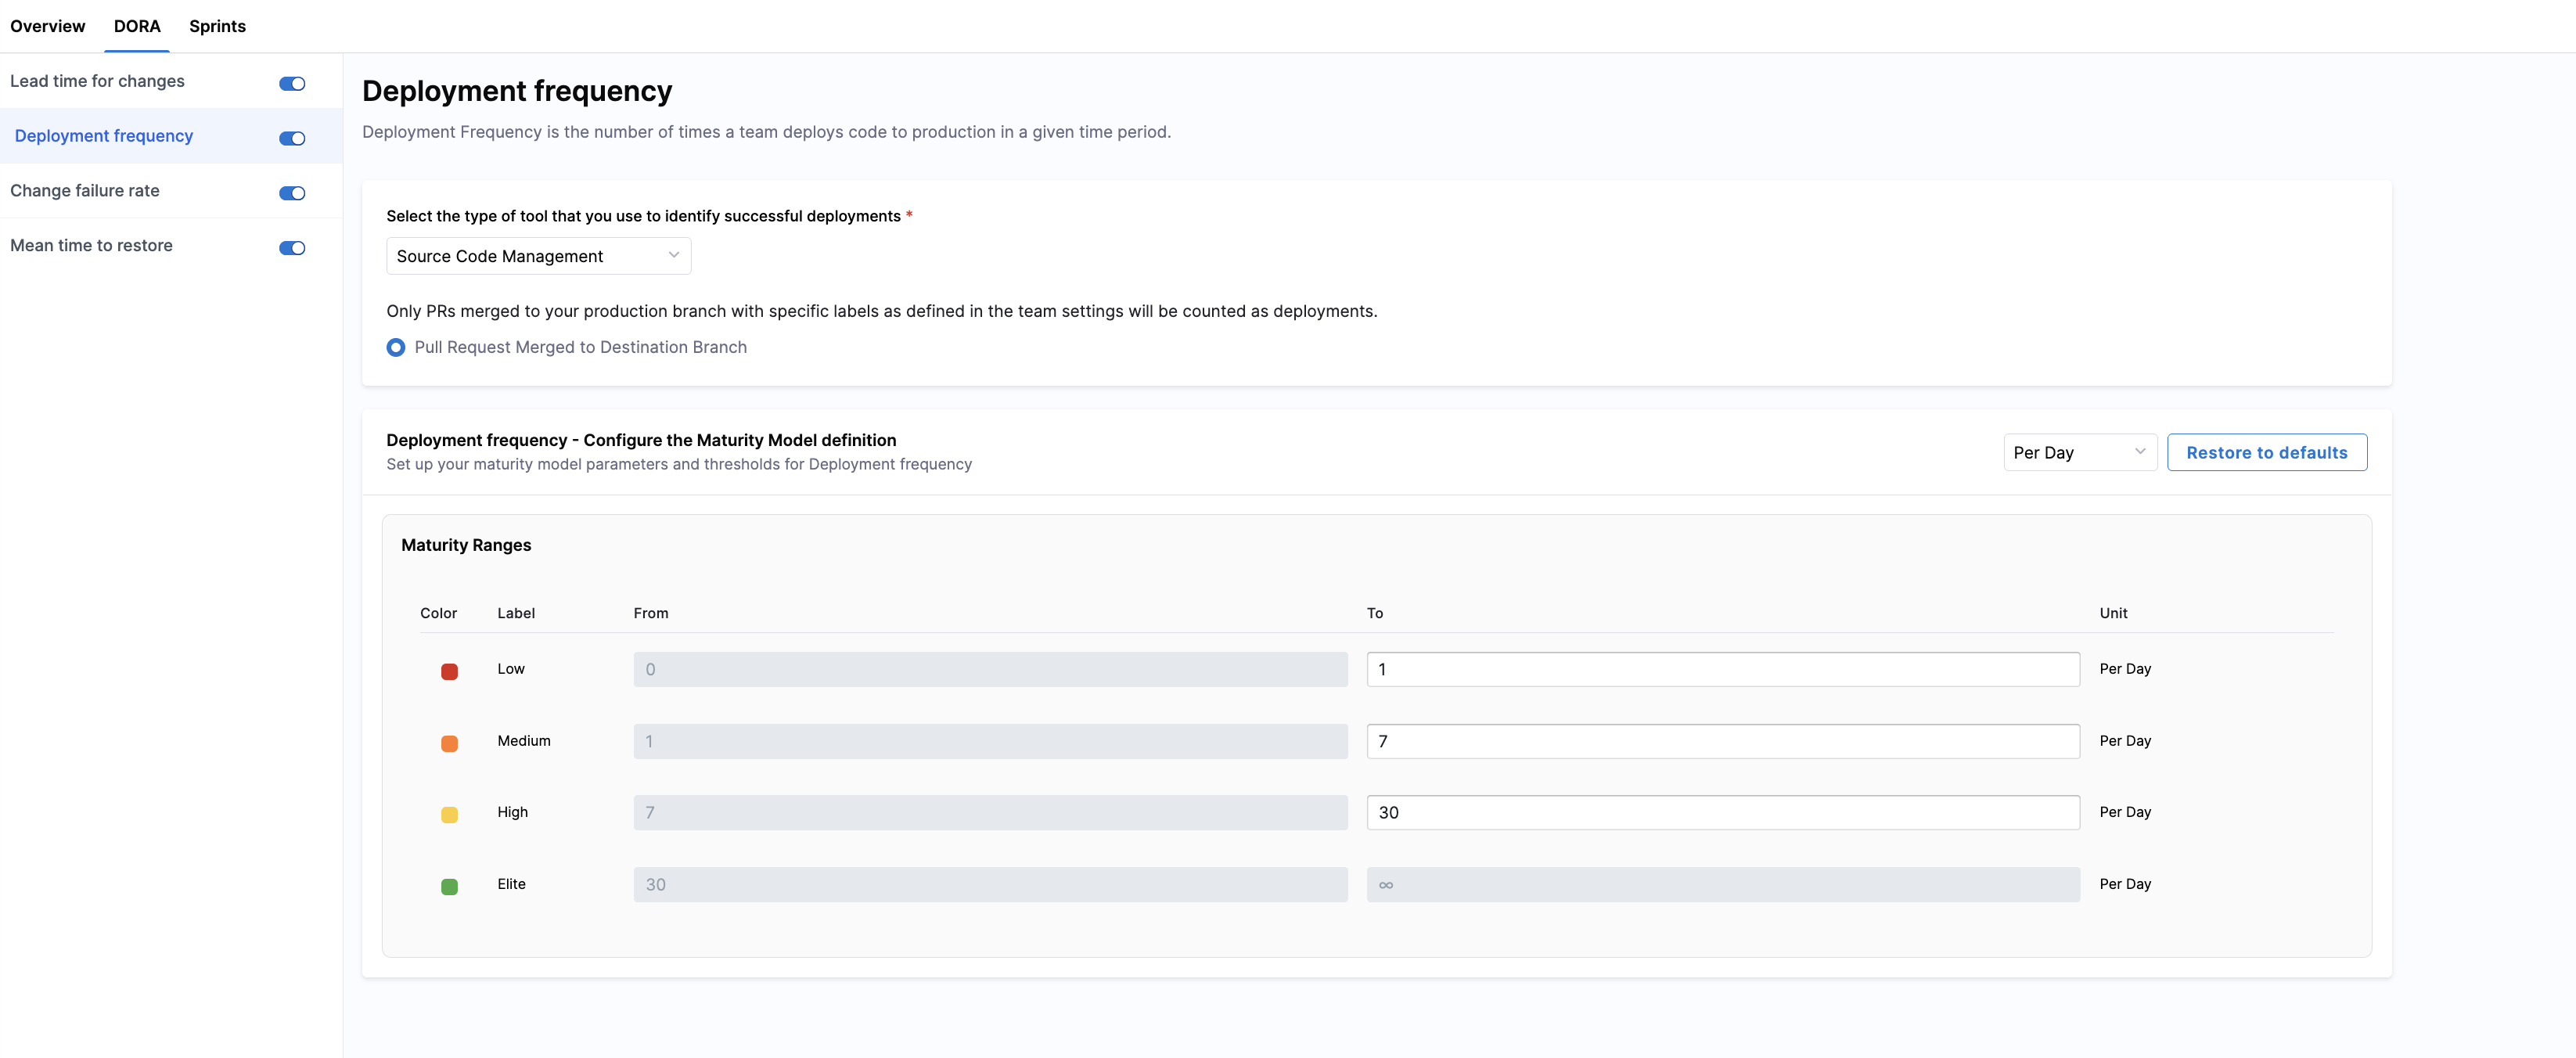The width and height of the screenshot is (2576, 1058).
Task: Expand the Per Day unit dropdown
Action: (x=2079, y=452)
